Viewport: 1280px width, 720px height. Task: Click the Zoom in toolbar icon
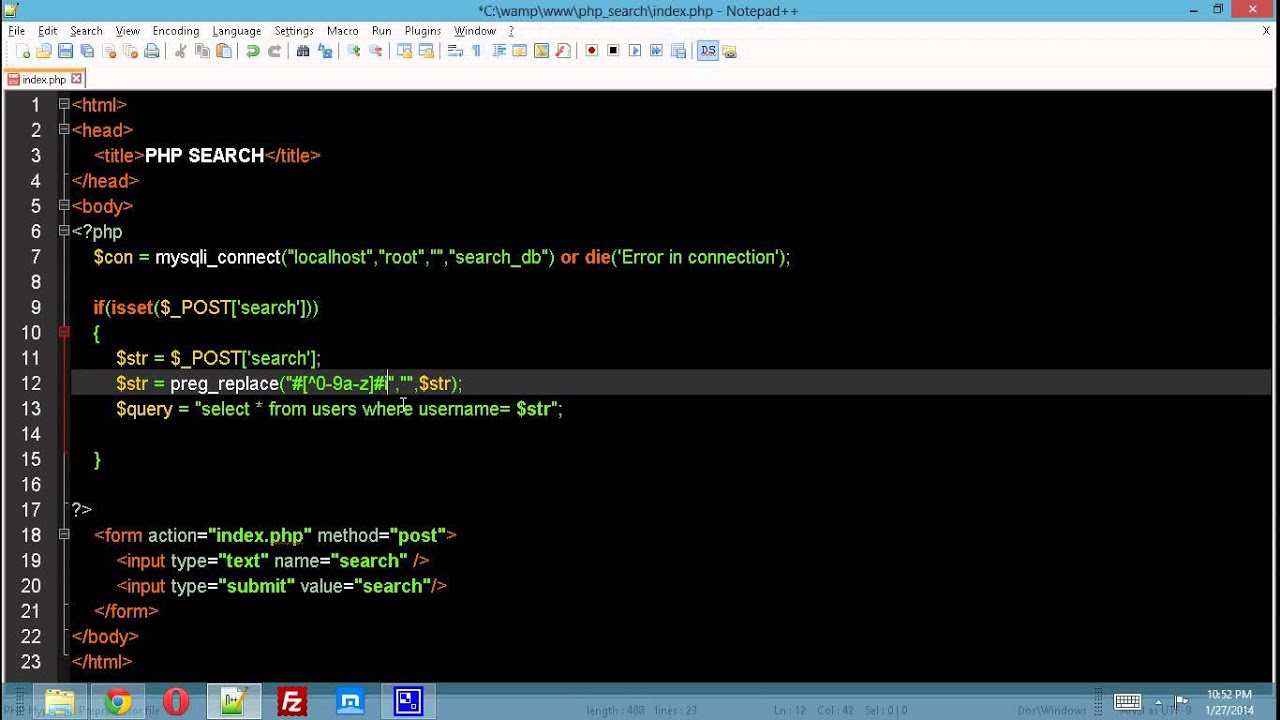tap(354, 51)
